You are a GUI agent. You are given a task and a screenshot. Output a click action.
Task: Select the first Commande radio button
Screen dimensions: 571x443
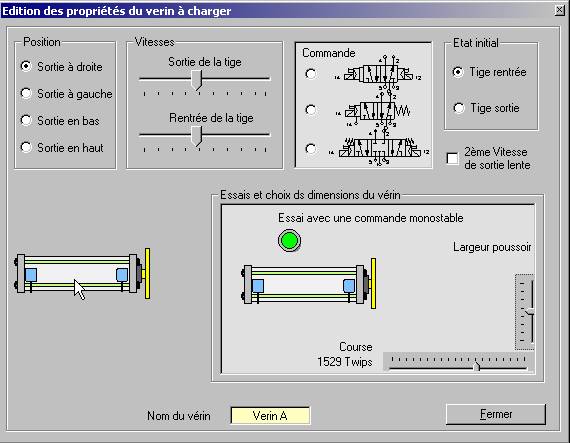(x=311, y=74)
